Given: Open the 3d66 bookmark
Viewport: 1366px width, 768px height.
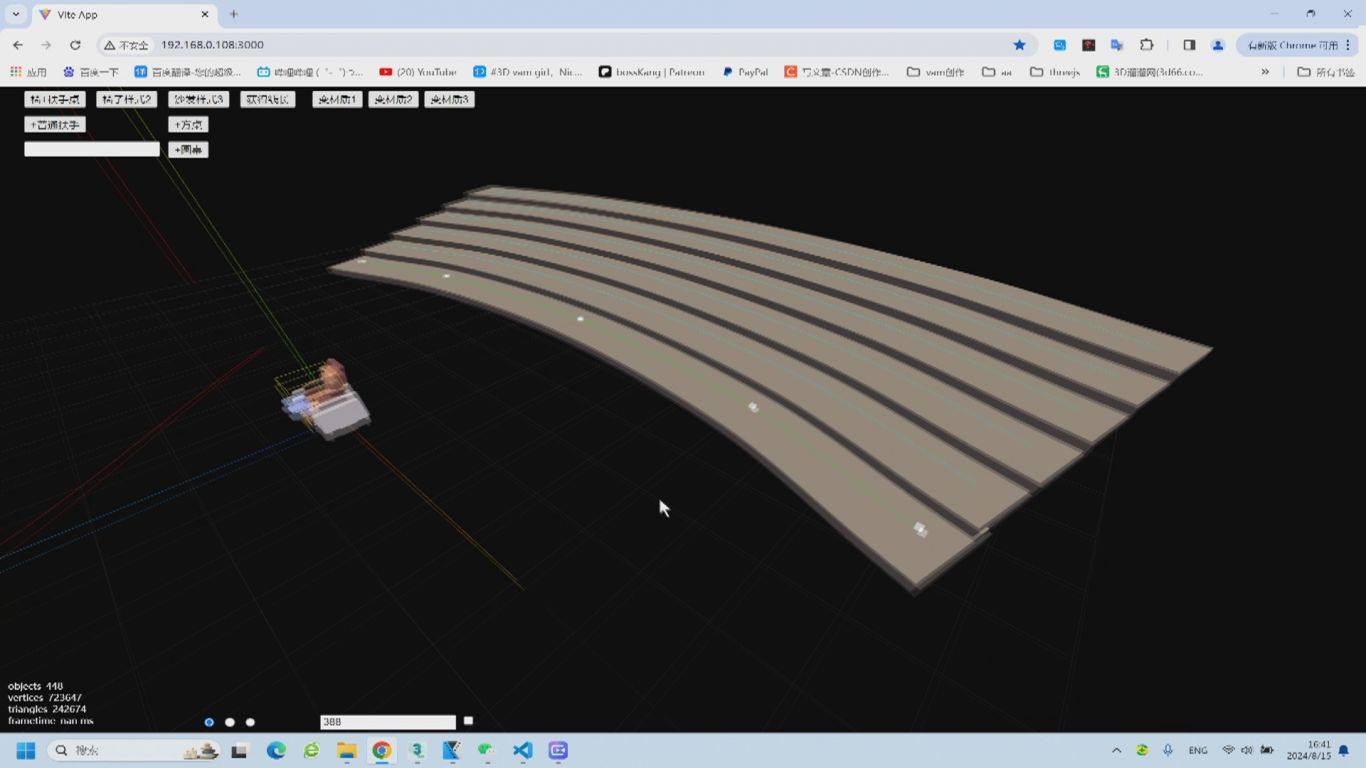Looking at the screenshot, I should [x=1150, y=72].
